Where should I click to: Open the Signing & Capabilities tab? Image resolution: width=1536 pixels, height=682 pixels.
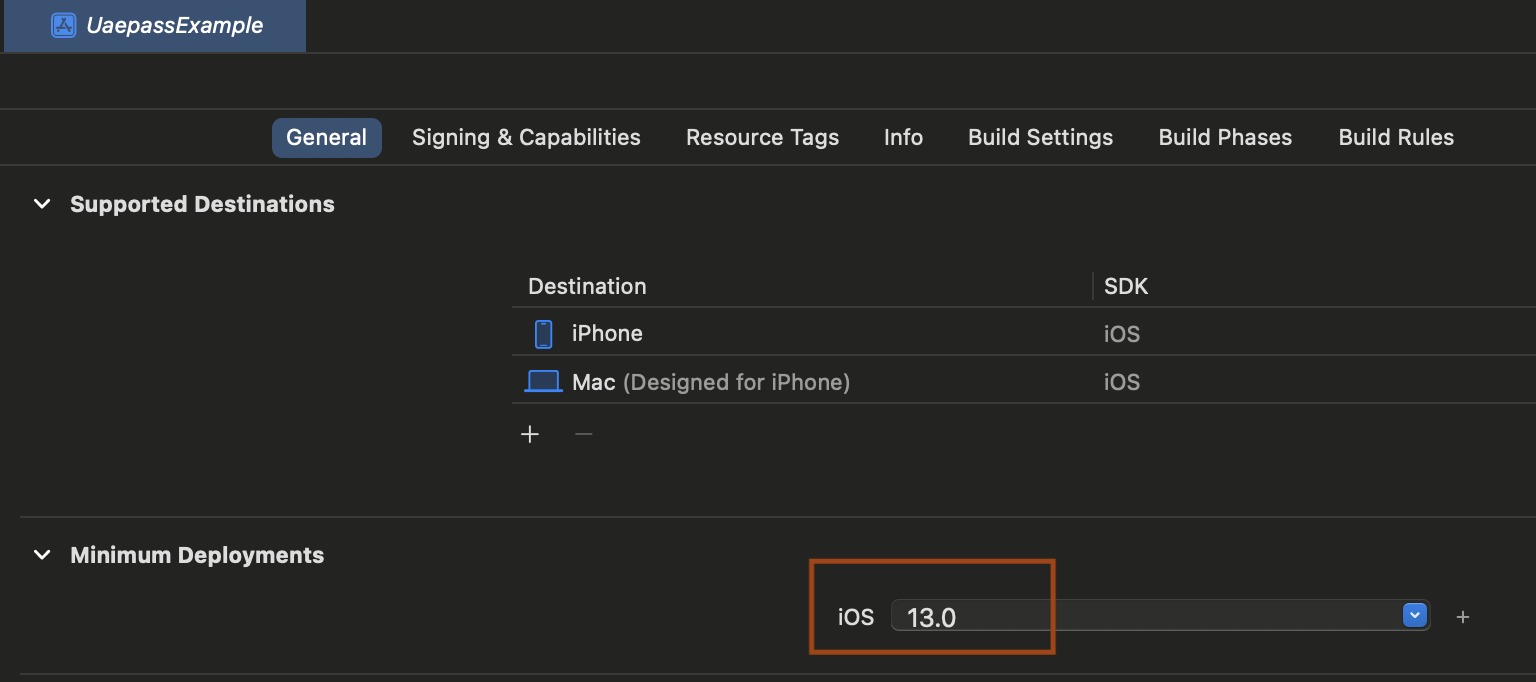pos(526,138)
